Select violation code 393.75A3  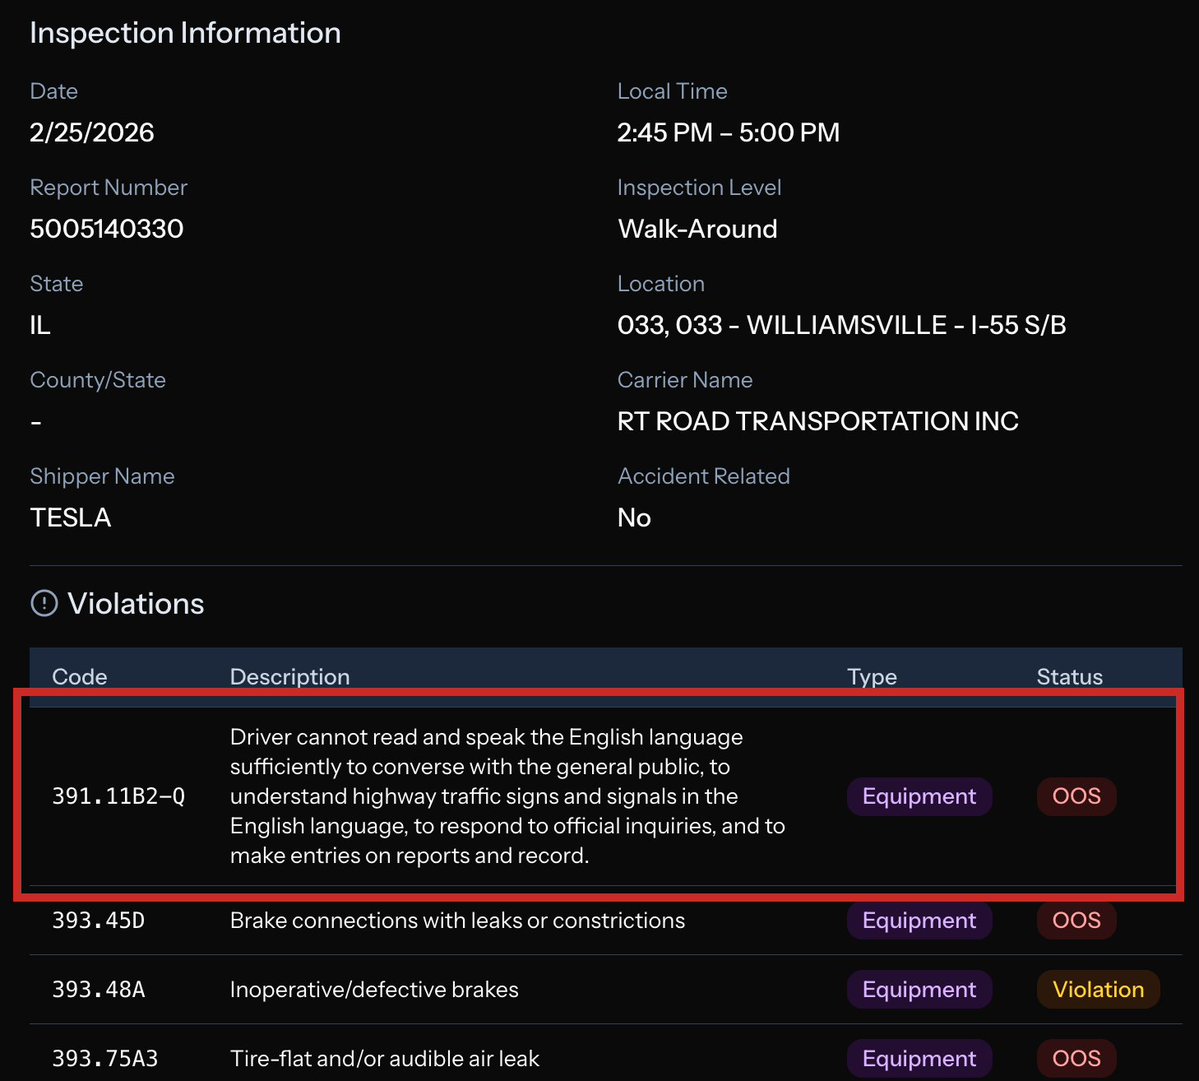click(105, 1059)
